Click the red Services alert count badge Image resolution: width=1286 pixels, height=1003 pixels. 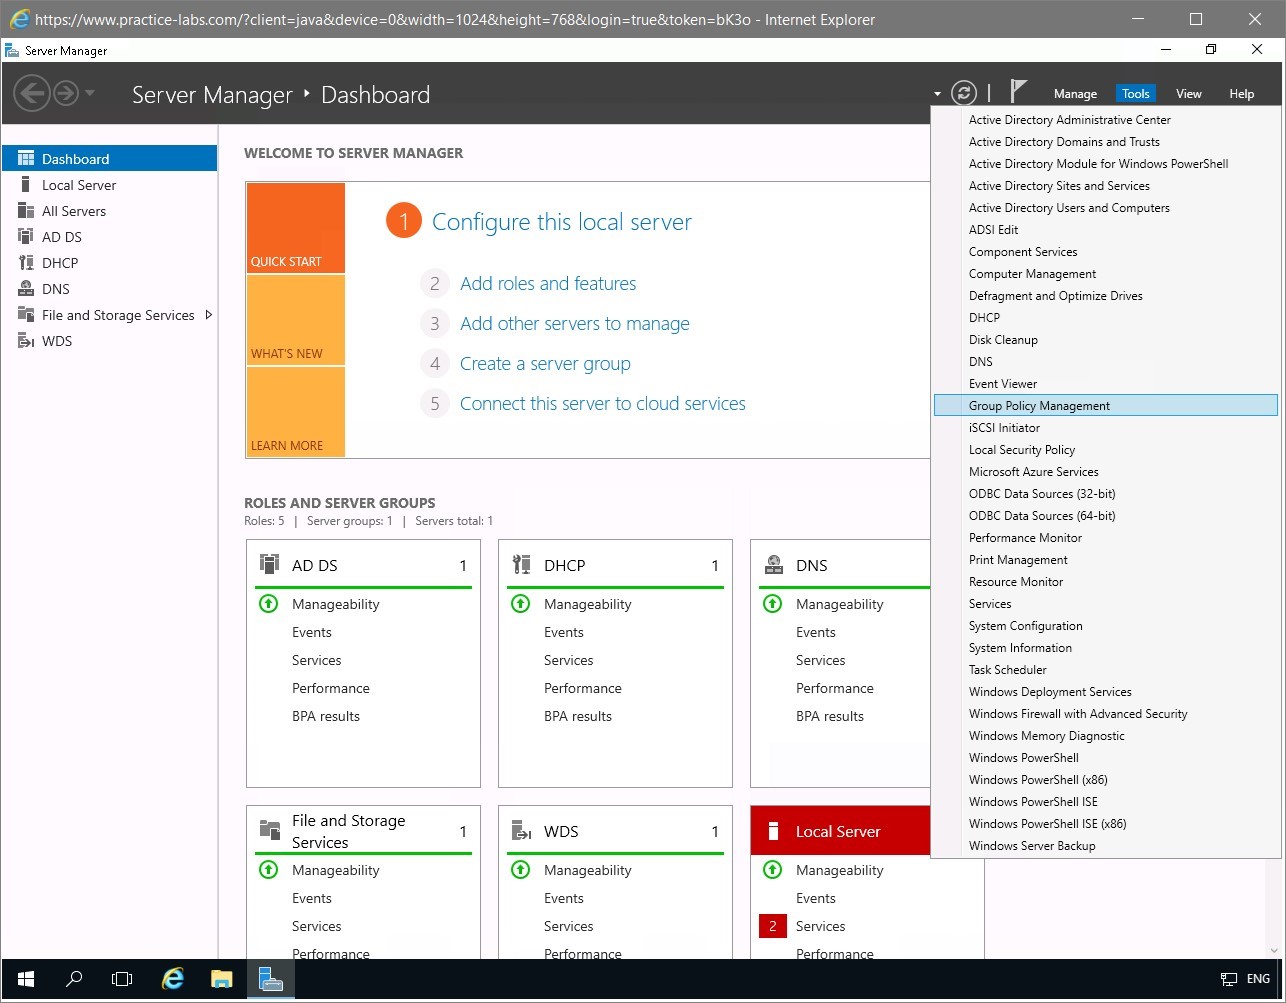pos(772,927)
